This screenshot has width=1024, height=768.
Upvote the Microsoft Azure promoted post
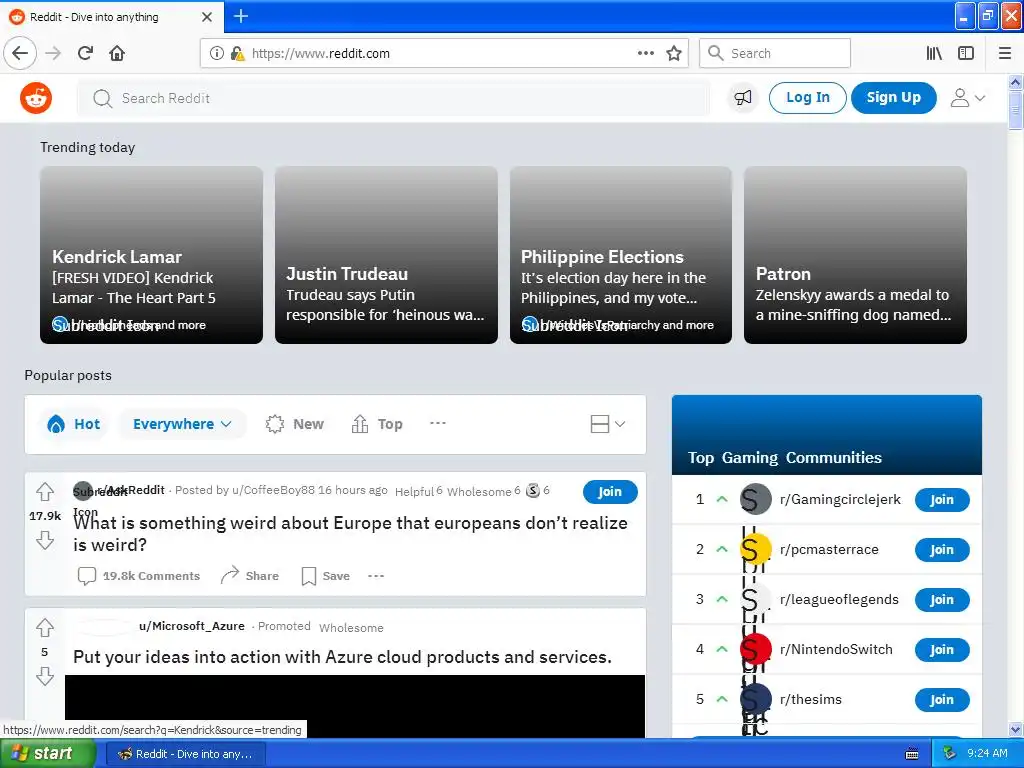click(x=44, y=628)
